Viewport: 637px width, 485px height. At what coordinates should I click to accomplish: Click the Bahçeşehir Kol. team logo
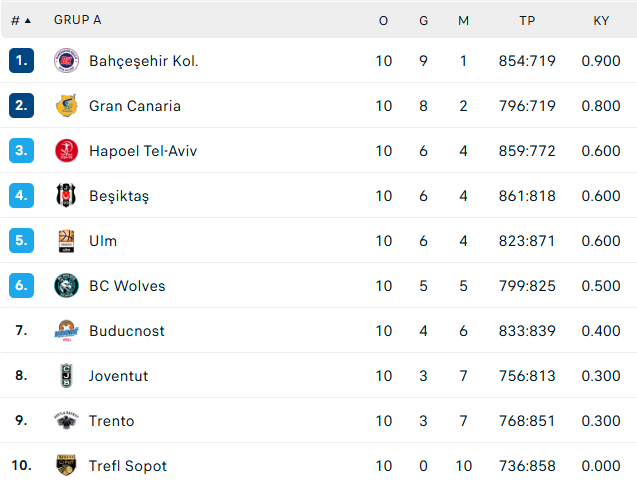click(66, 61)
